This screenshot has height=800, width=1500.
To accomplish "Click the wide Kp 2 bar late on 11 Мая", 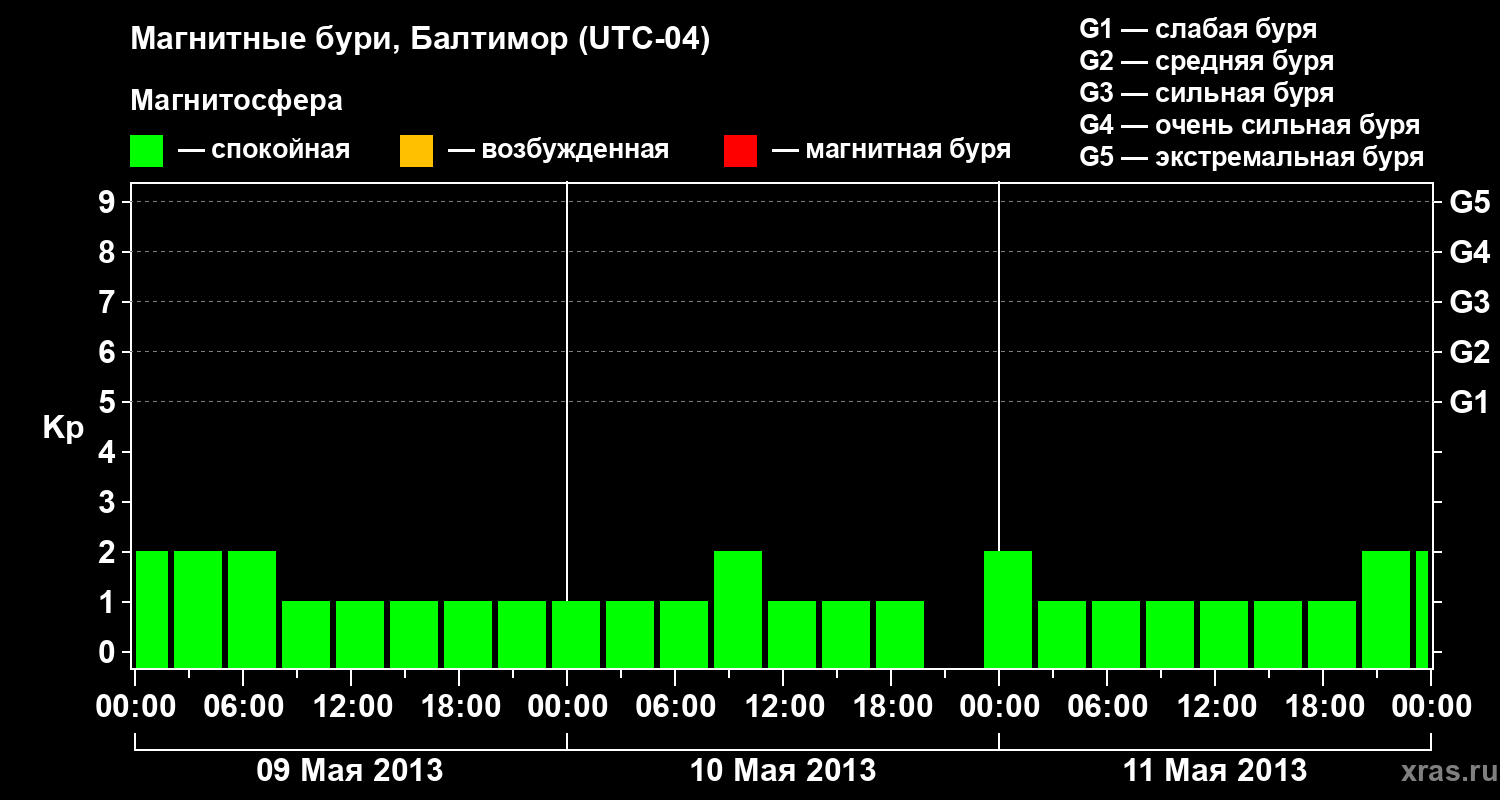I will tap(1386, 609).
